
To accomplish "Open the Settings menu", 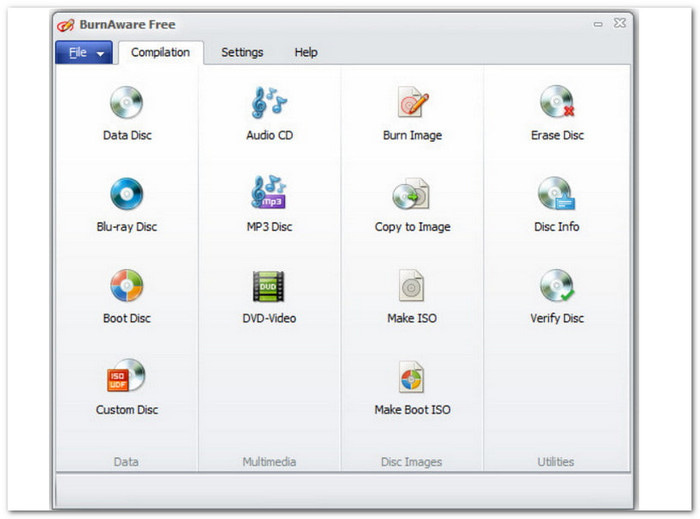I will coord(242,53).
